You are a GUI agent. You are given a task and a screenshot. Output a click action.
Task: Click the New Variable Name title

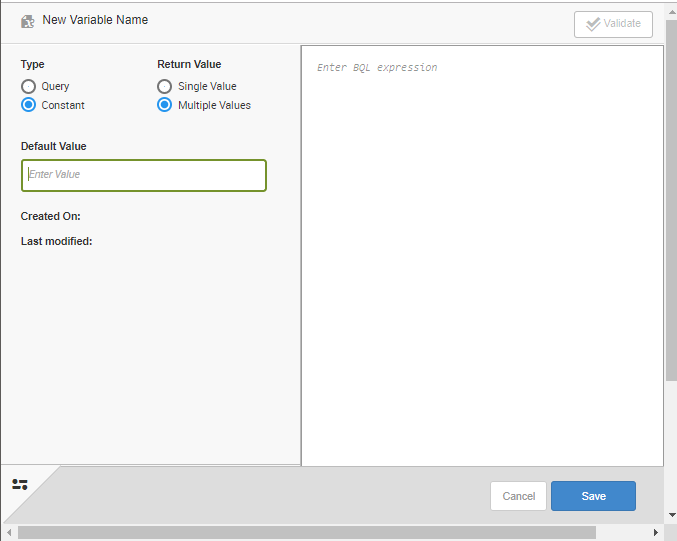tap(95, 20)
